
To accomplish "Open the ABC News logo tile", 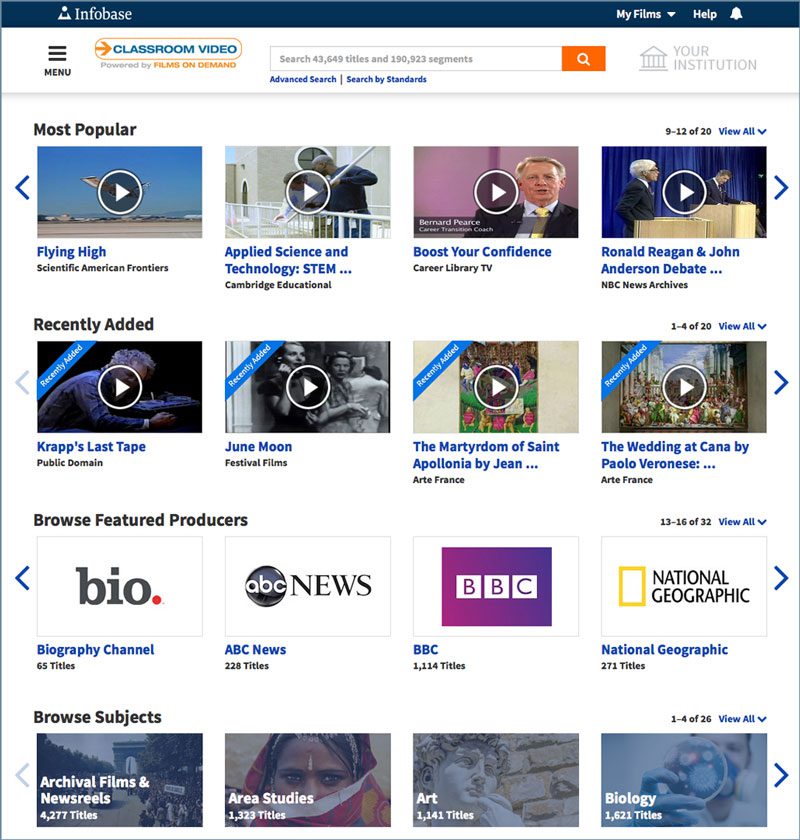I will 308,587.
